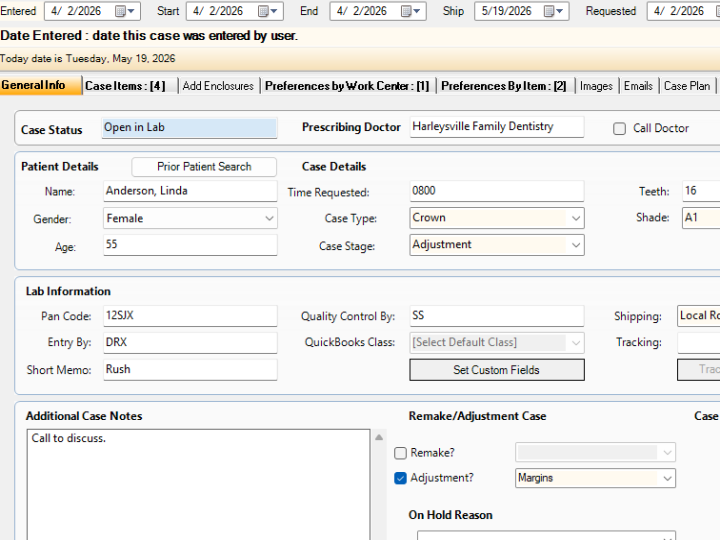Click the Prescribing Doctor field

[x=497, y=127]
